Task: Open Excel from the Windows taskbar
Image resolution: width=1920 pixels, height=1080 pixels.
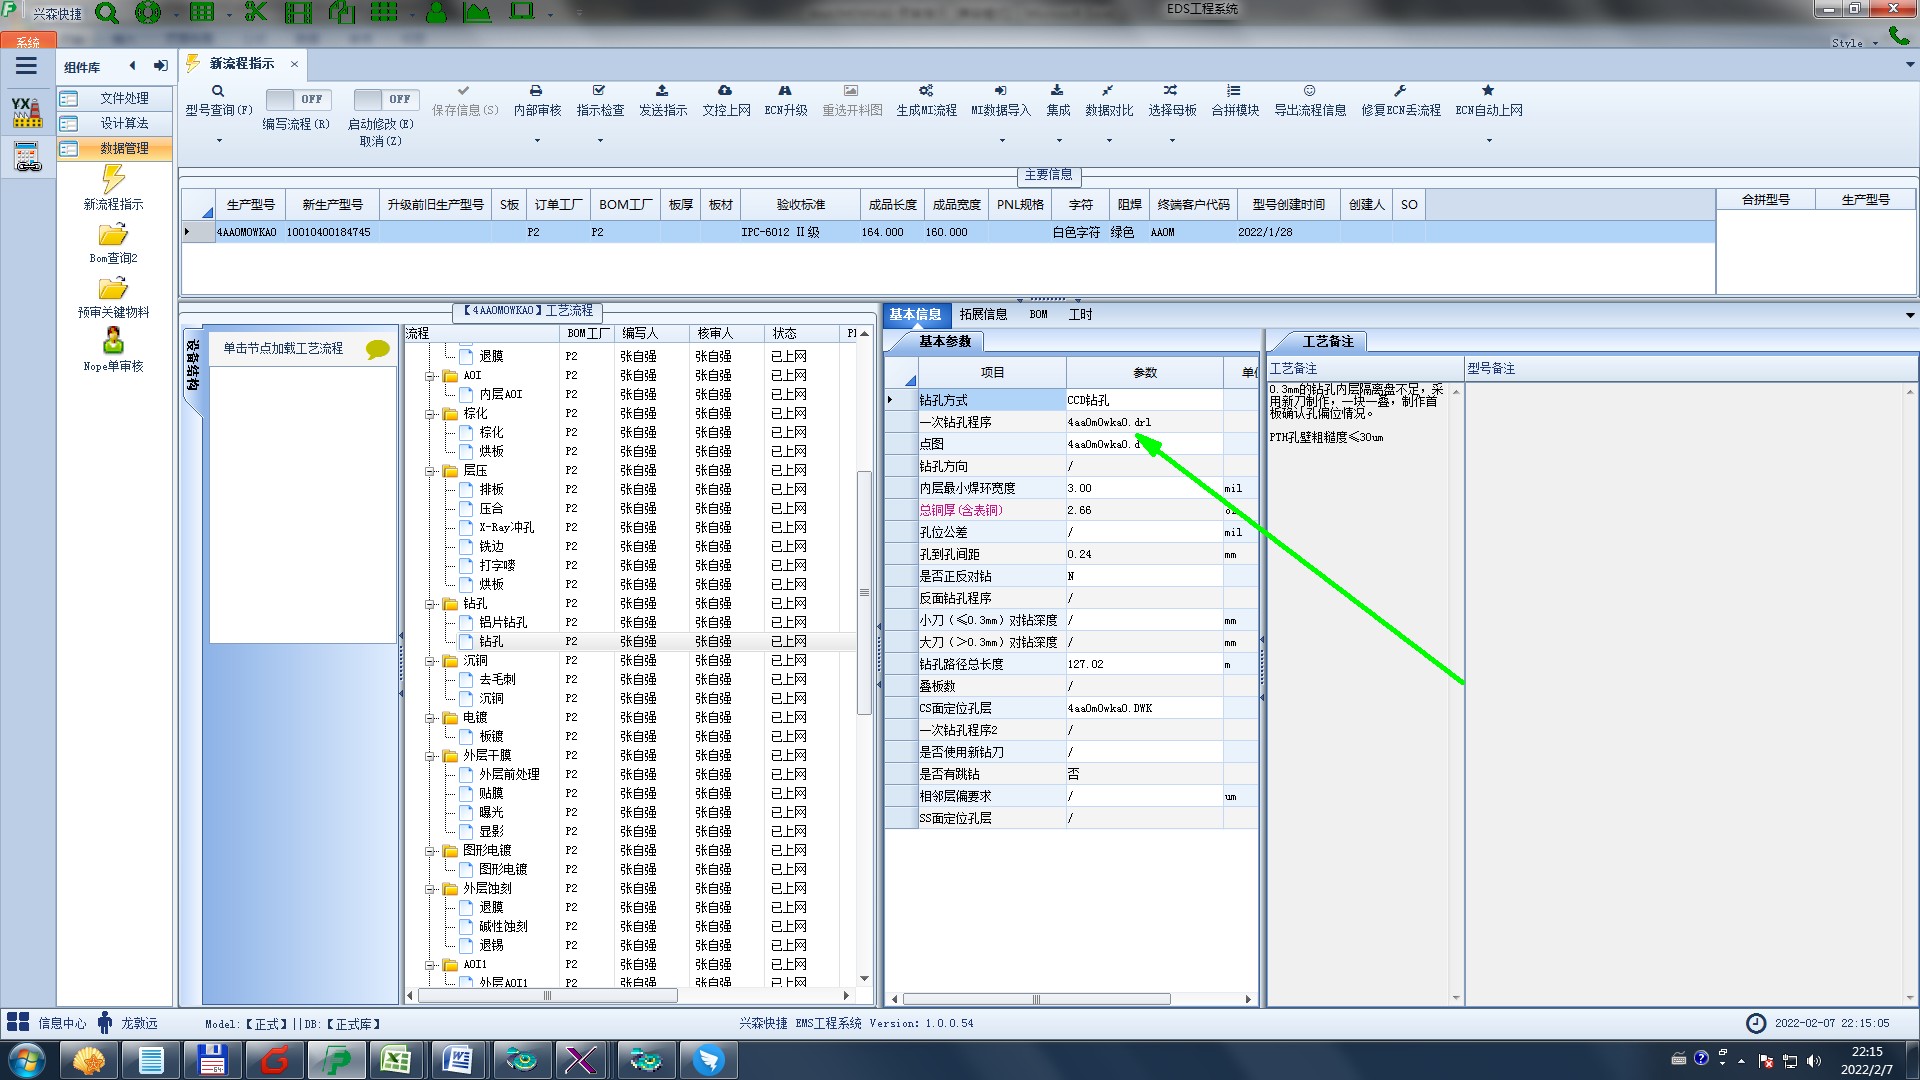Action: [396, 1059]
